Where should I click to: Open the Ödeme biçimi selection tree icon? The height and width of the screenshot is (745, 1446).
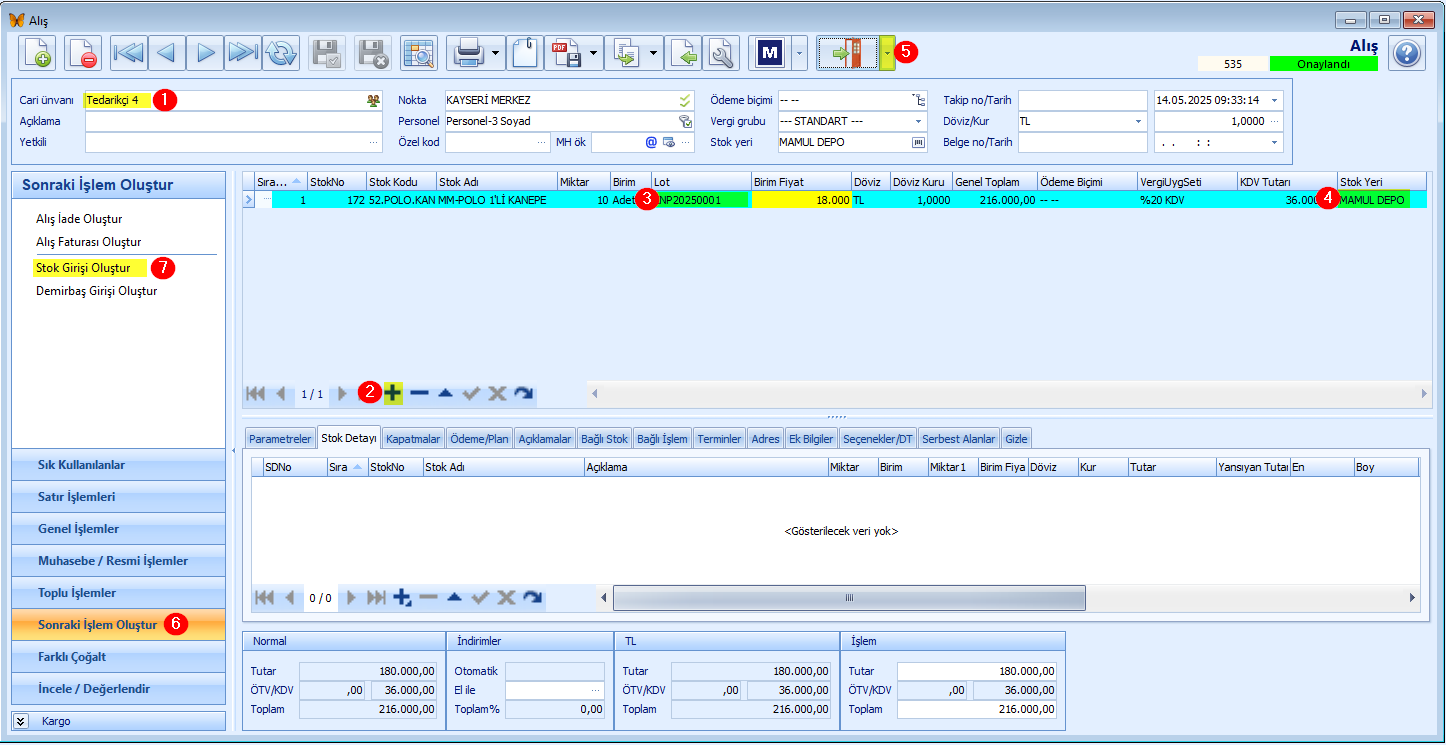pos(919,100)
